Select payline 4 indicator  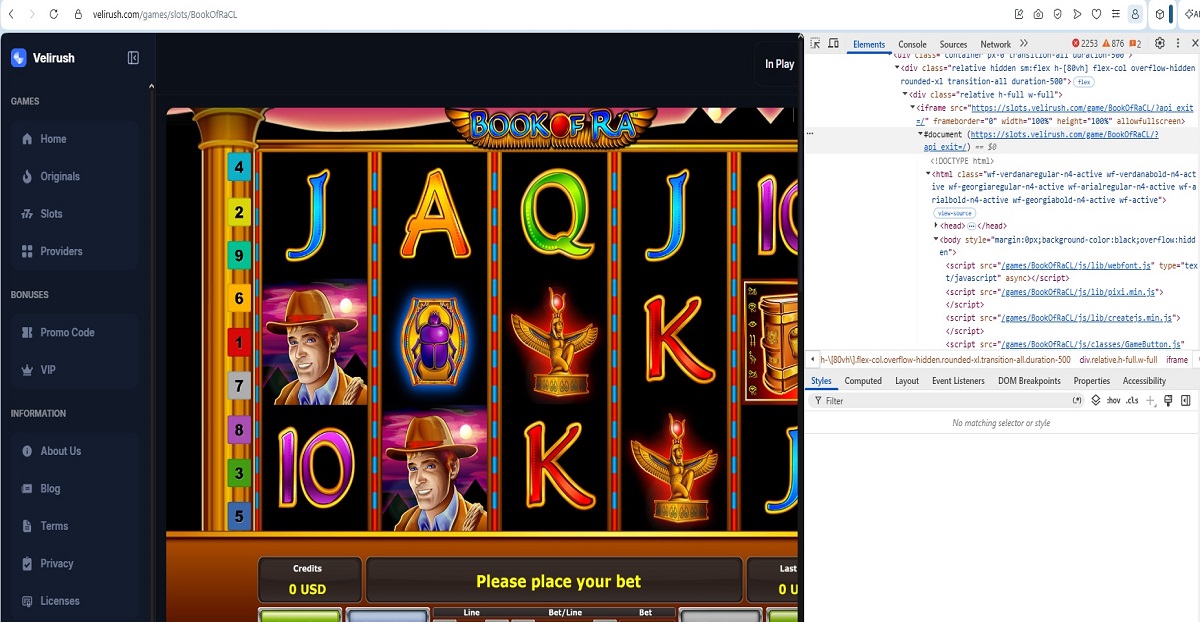[239, 167]
